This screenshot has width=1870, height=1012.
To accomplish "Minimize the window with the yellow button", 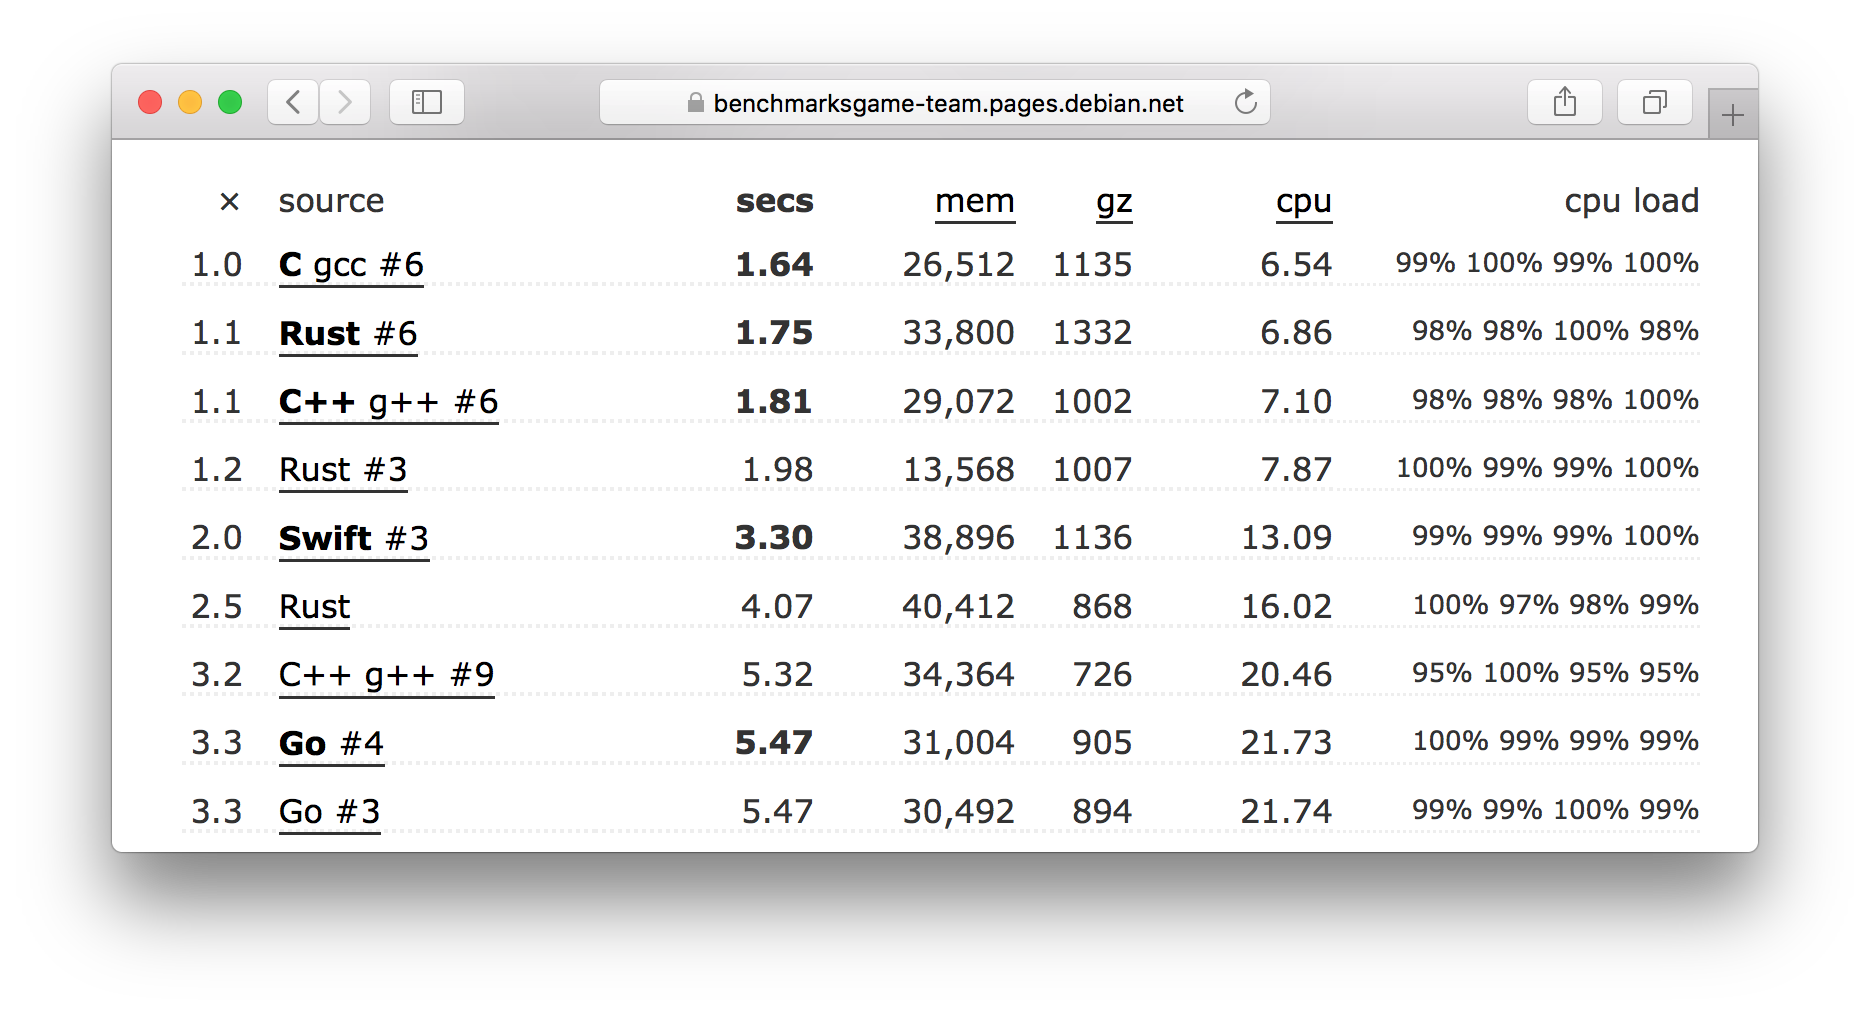I will click(190, 102).
